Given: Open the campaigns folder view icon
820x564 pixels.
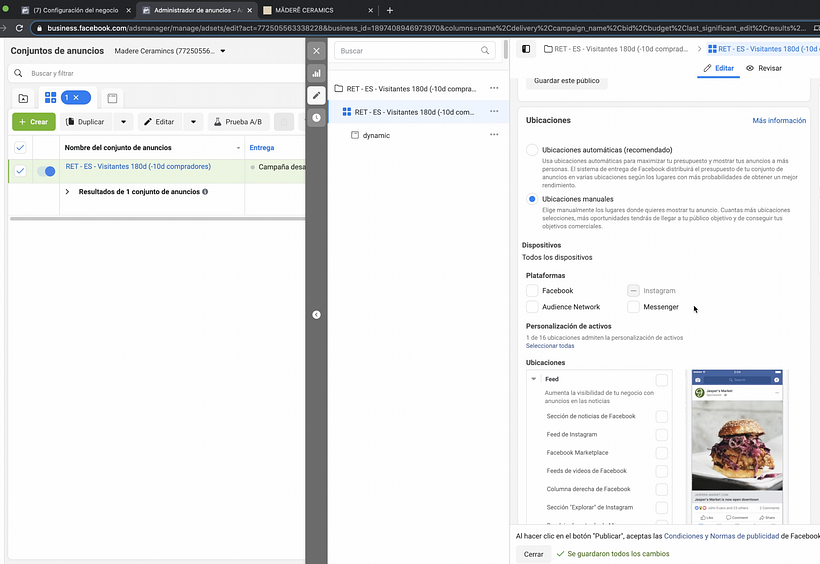Looking at the screenshot, I should [x=23, y=98].
